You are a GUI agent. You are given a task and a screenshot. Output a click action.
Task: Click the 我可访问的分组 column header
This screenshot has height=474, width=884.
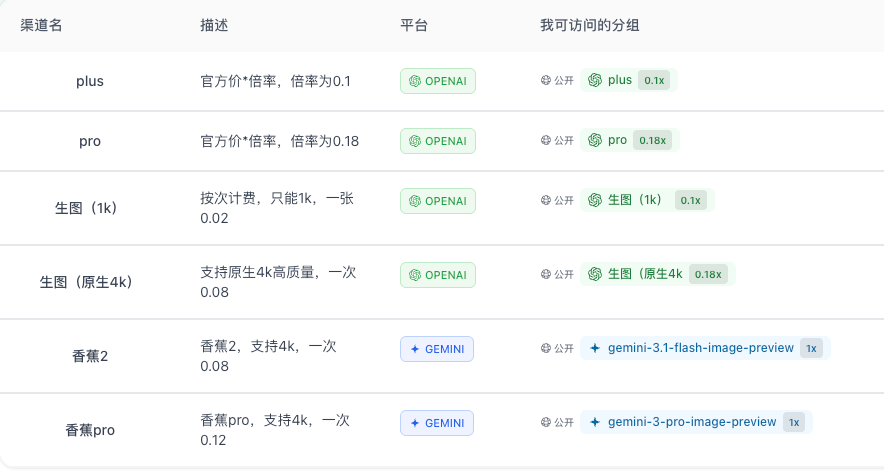pos(589,25)
